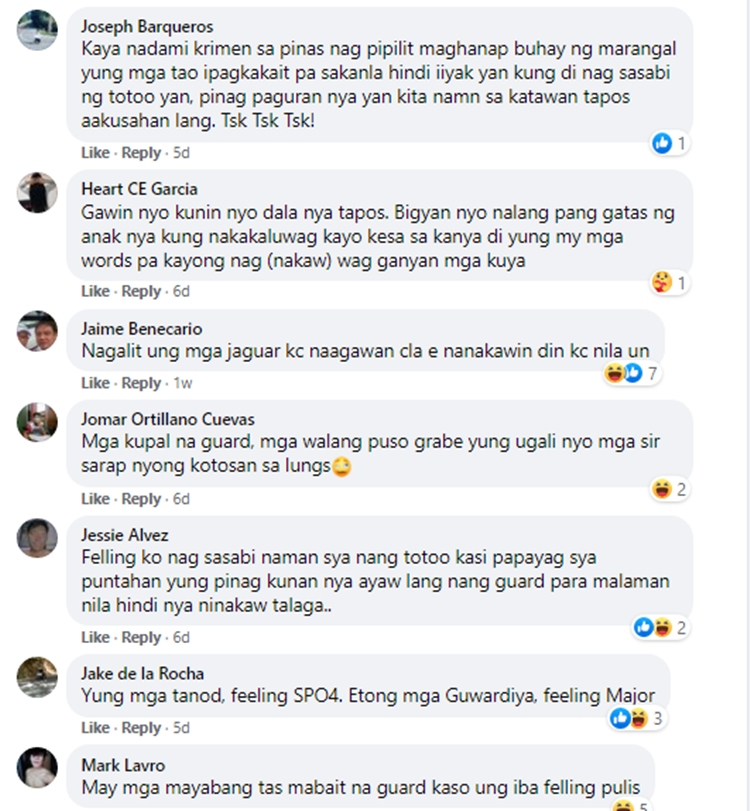This screenshot has height=811, width=750.
Task: Open the Jessie Alvez profile name link
Action: 125,535
